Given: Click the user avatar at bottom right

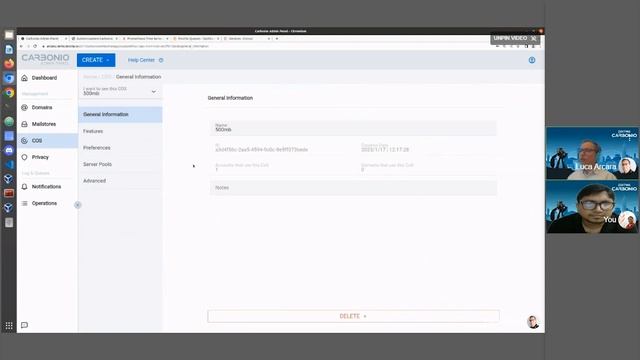Looking at the screenshot, I should pyautogui.click(x=533, y=322).
